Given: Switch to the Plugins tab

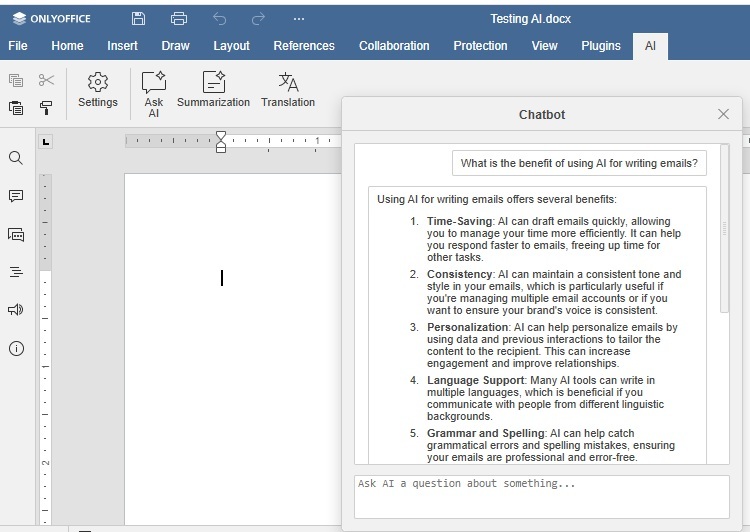Looking at the screenshot, I should [x=601, y=46].
